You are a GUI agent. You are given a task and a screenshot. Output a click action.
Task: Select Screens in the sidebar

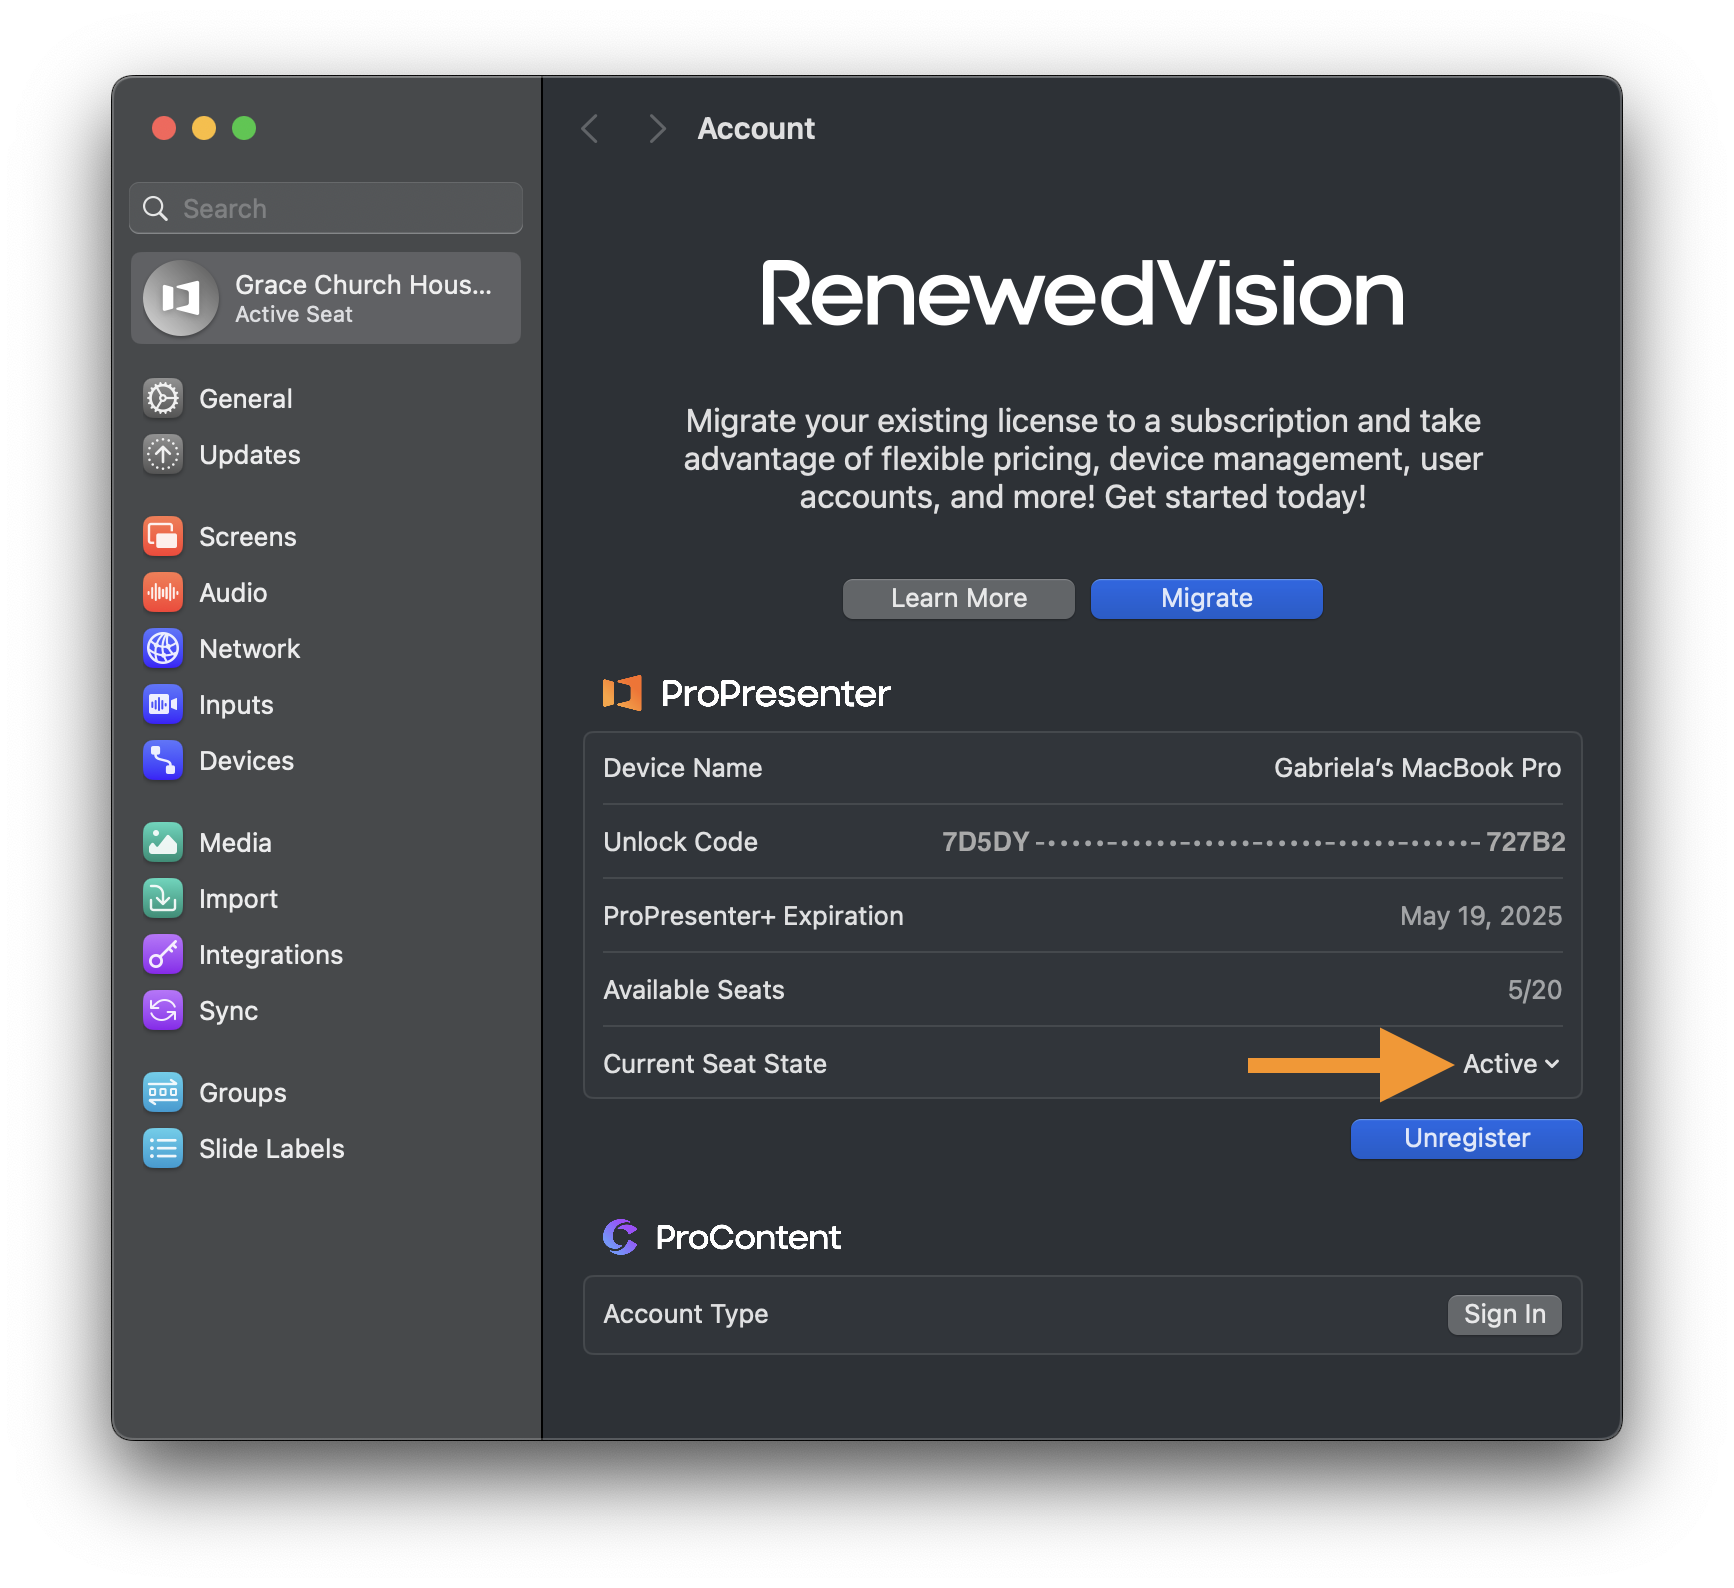point(248,536)
